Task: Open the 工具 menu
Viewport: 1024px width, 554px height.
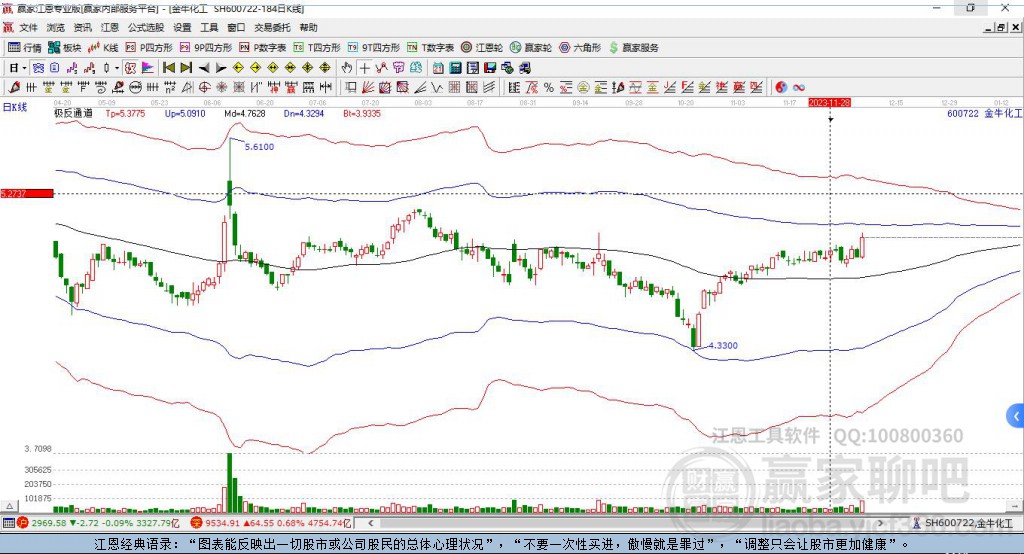Action: (209, 27)
